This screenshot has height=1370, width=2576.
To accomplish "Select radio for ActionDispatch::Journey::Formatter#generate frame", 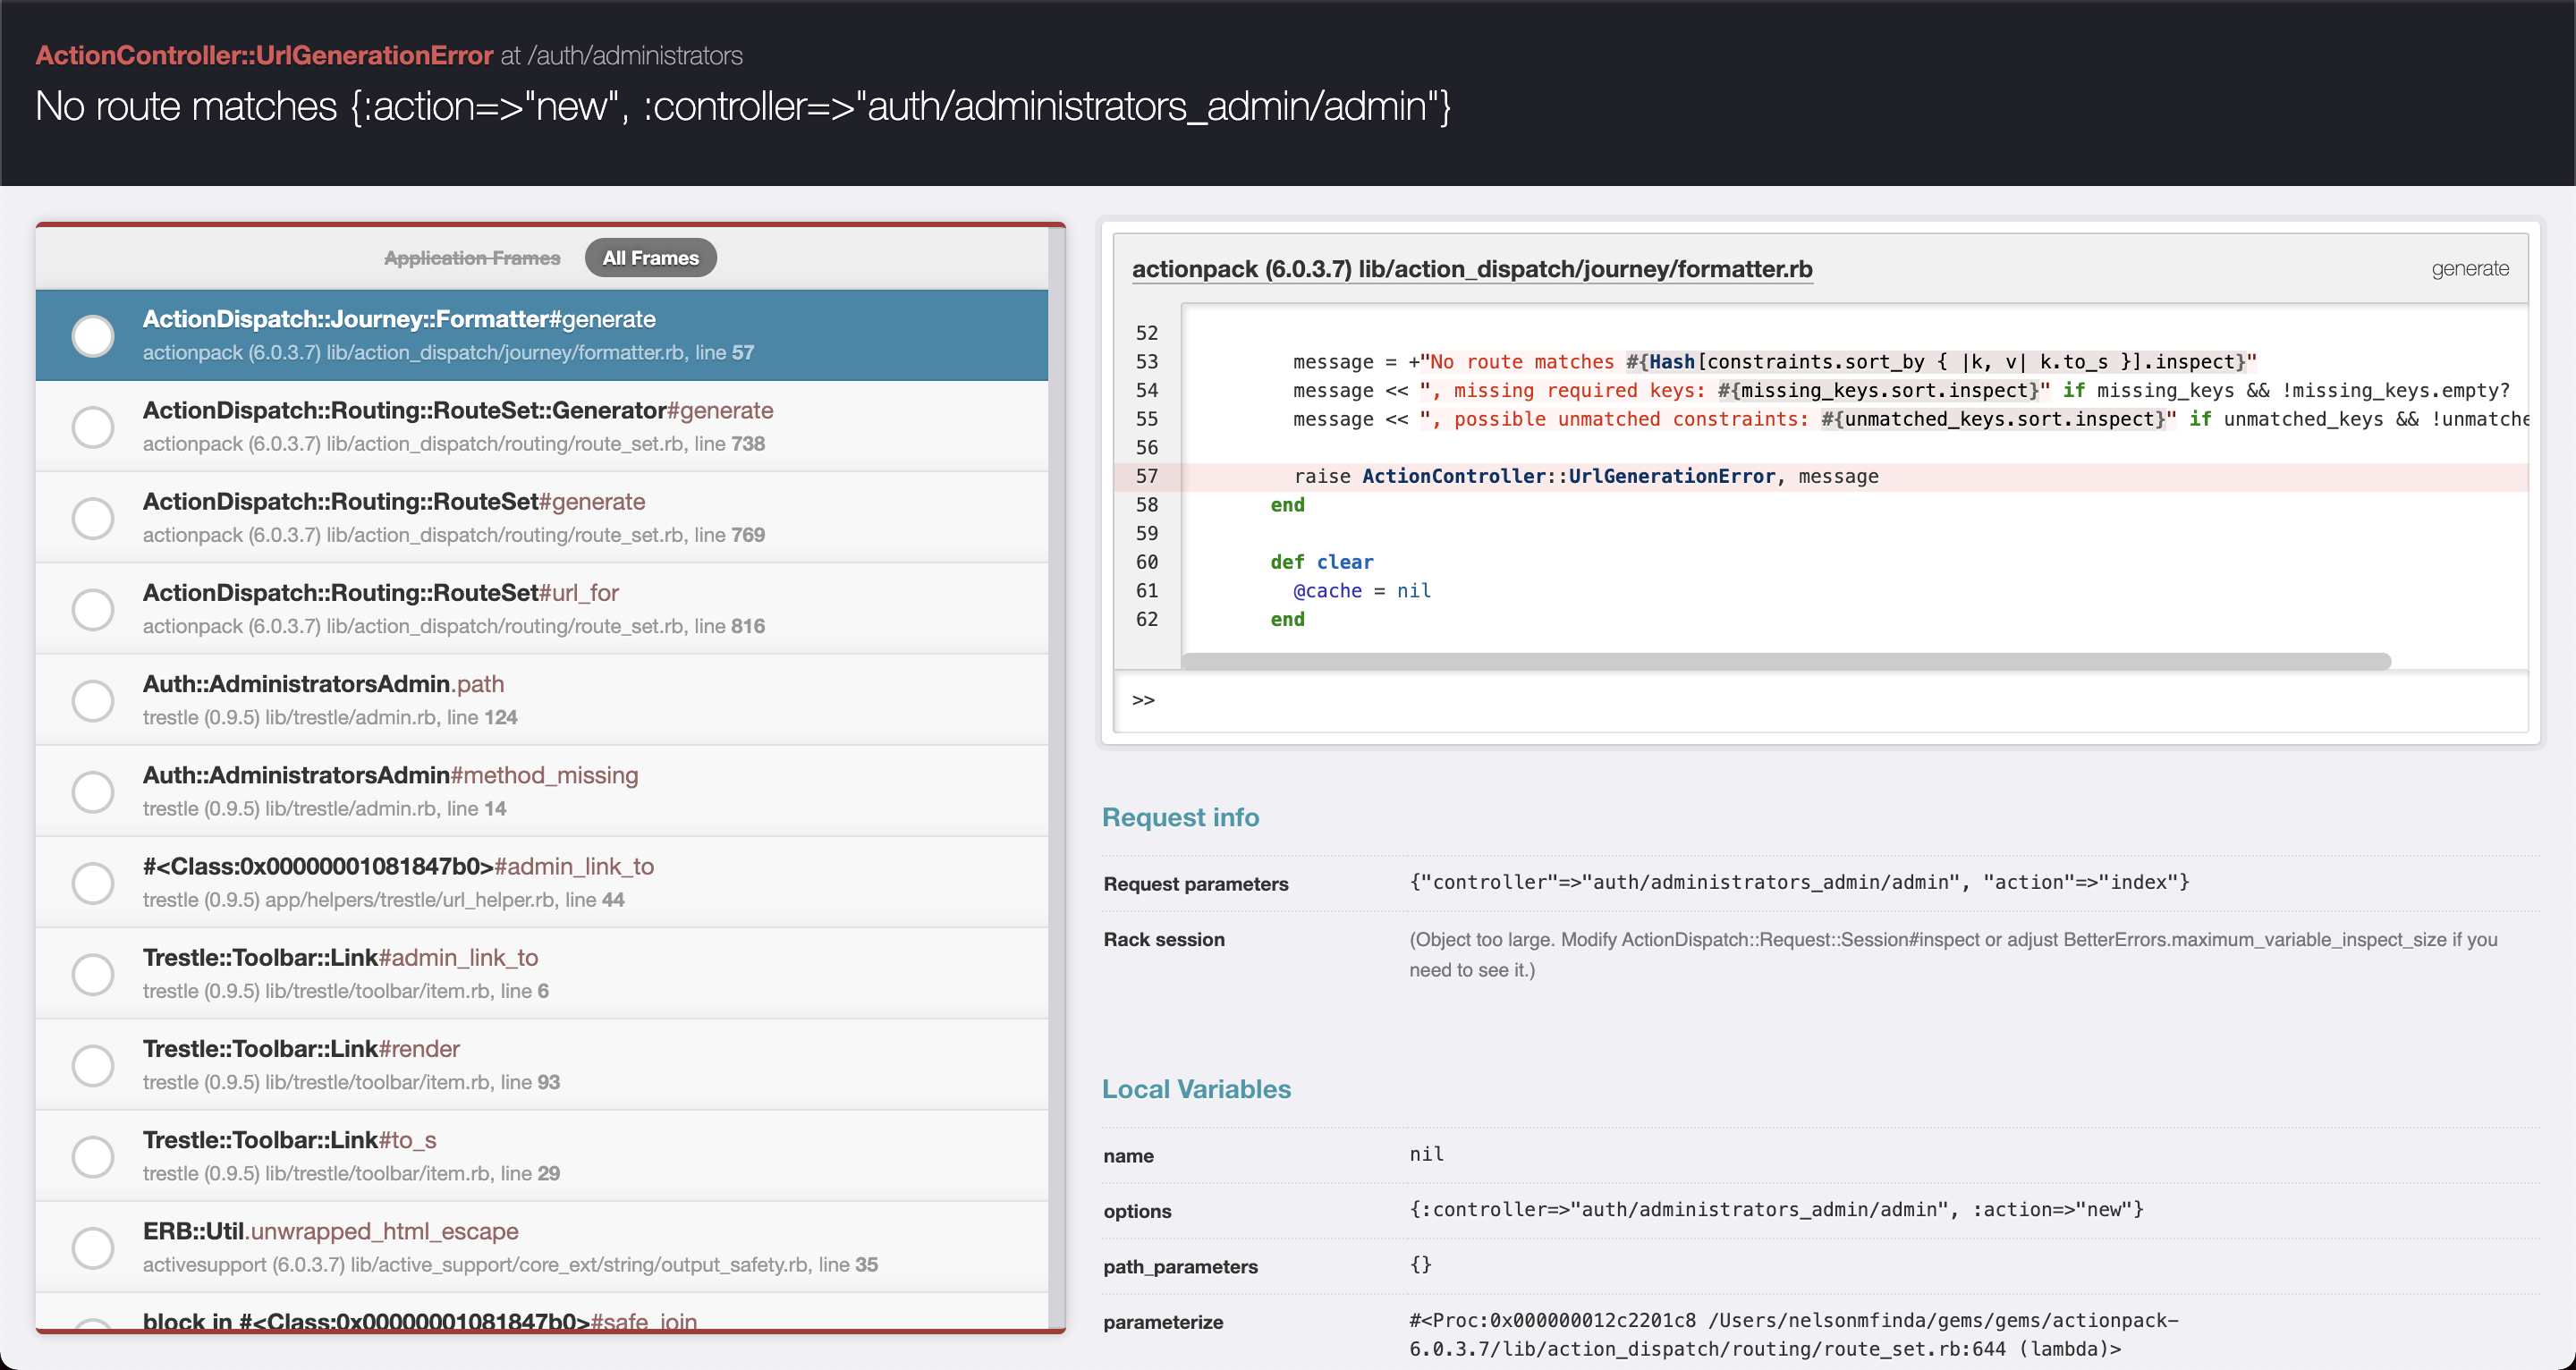I will tap(93, 335).
